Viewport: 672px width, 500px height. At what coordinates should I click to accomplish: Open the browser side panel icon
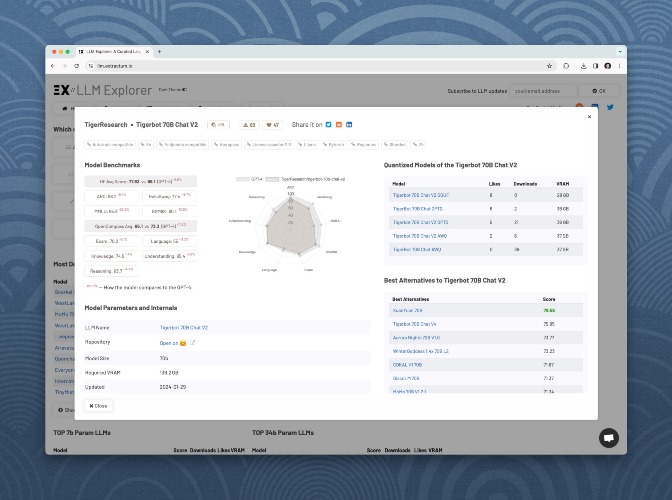pos(595,66)
